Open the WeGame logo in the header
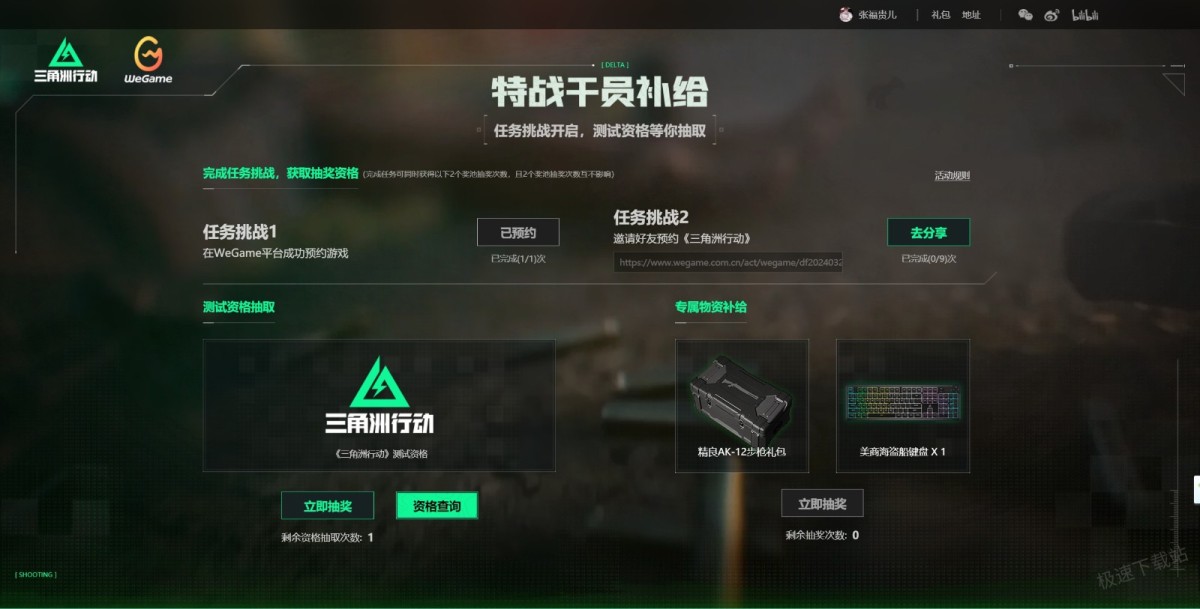The image size is (1200, 609). click(148, 61)
